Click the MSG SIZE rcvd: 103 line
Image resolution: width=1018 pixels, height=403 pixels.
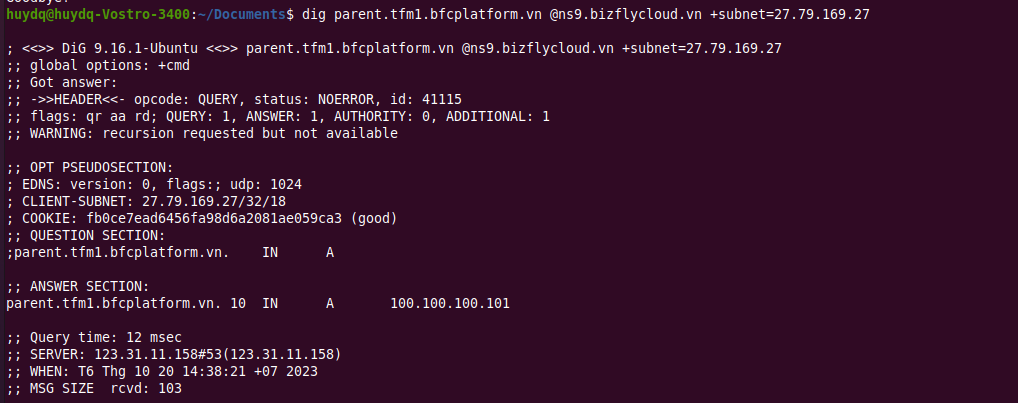(x=94, y=389)
